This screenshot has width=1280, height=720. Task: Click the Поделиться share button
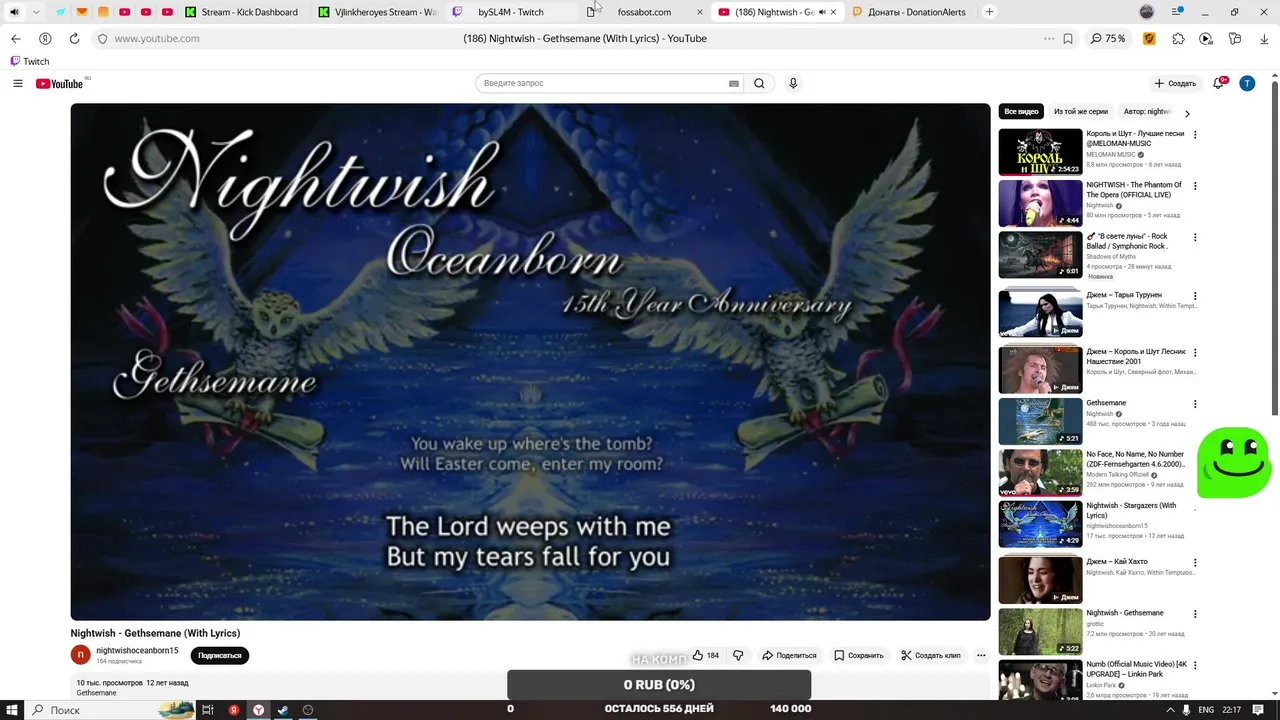[x=789, y=655]
